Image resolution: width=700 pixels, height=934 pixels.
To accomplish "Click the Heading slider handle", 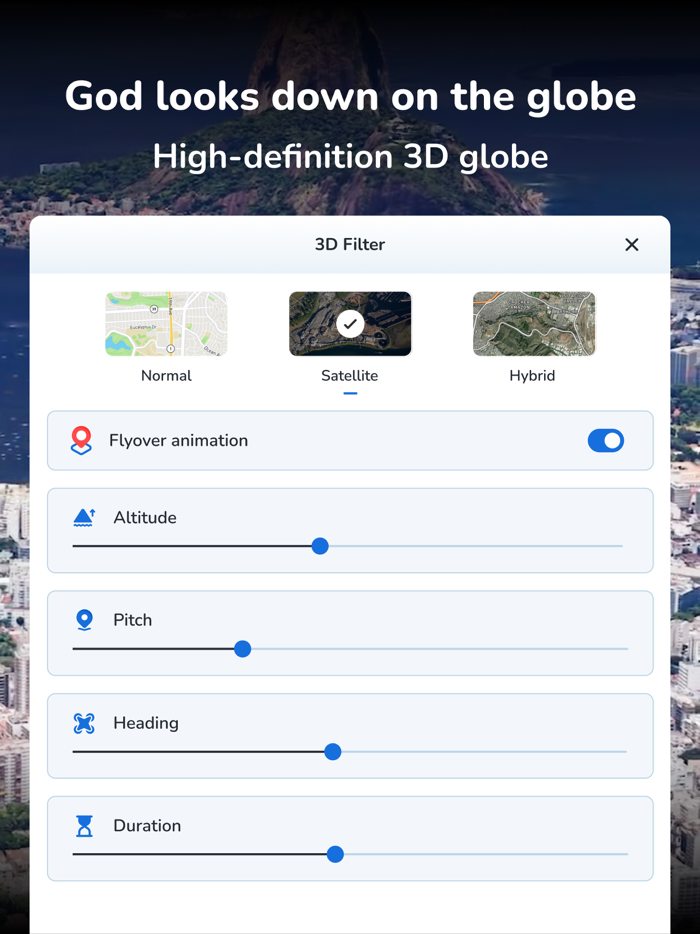I will tap(332, 752).
